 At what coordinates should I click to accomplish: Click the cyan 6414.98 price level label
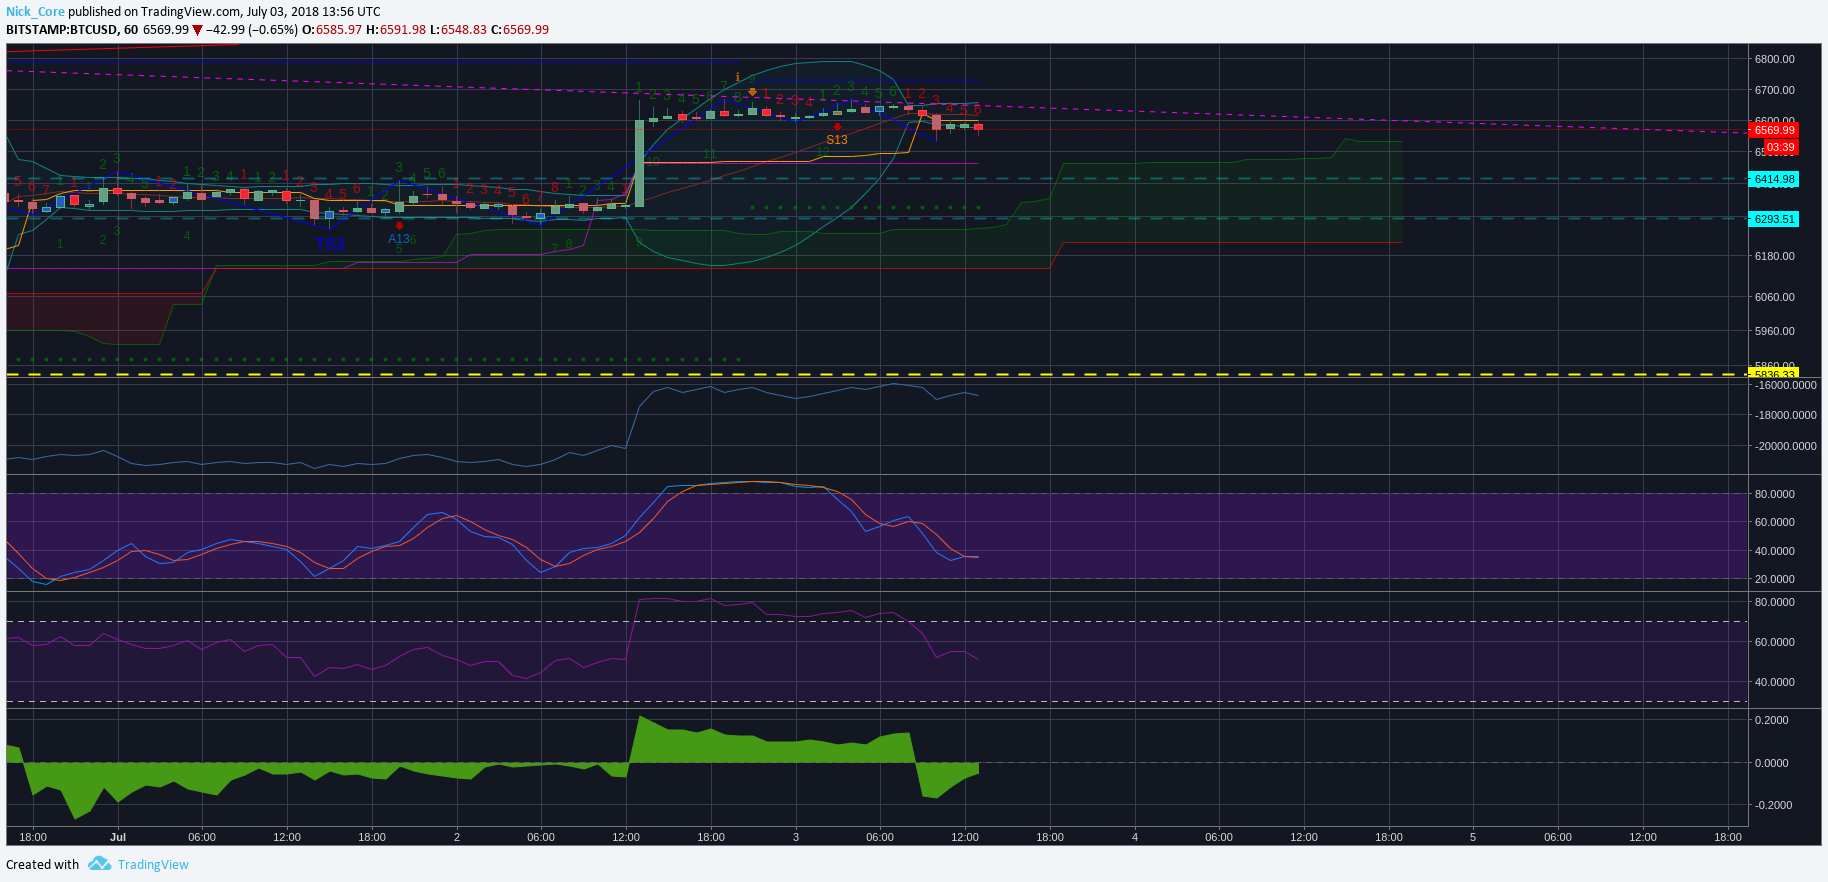click(1774, 179)
